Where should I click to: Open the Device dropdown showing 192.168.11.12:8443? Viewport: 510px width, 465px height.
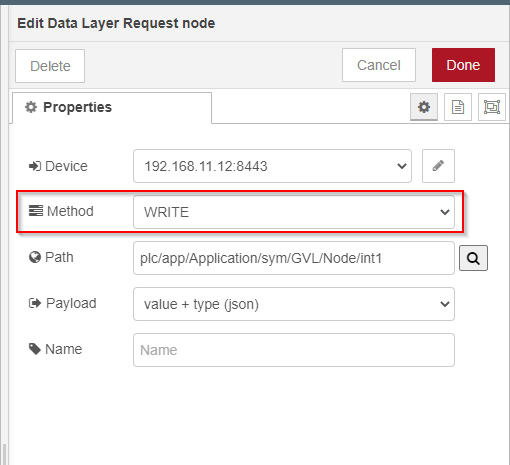272,166
